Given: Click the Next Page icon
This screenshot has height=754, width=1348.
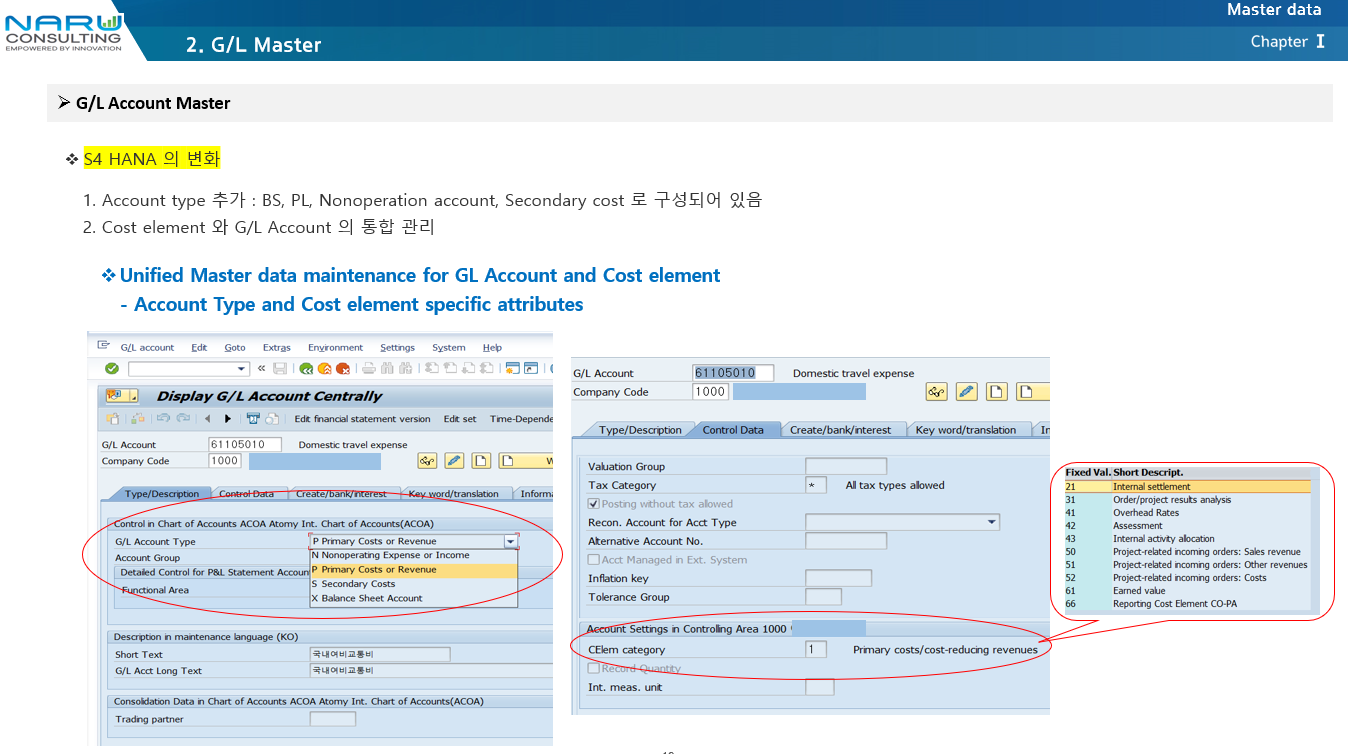Looking at the screenshot, I should tap(468, 369).
